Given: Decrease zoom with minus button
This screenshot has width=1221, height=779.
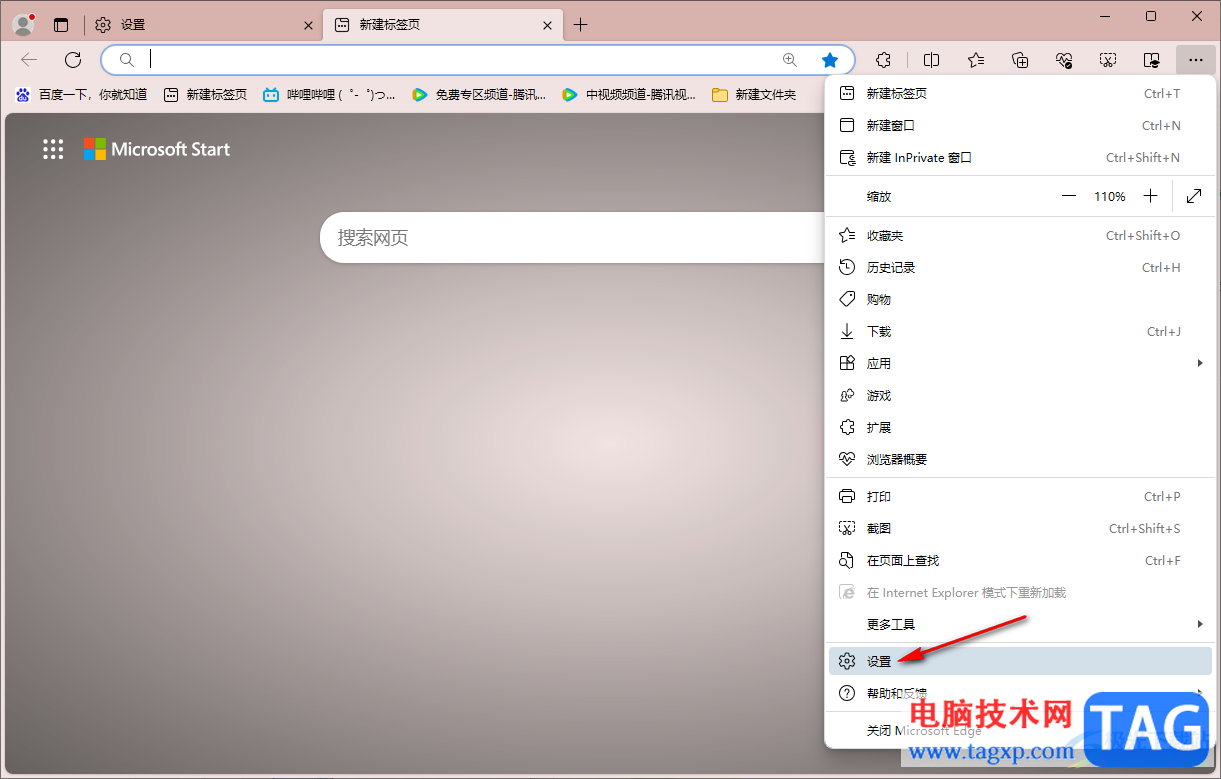Looking at the screenshot, I should click(x=1069, y=196).
